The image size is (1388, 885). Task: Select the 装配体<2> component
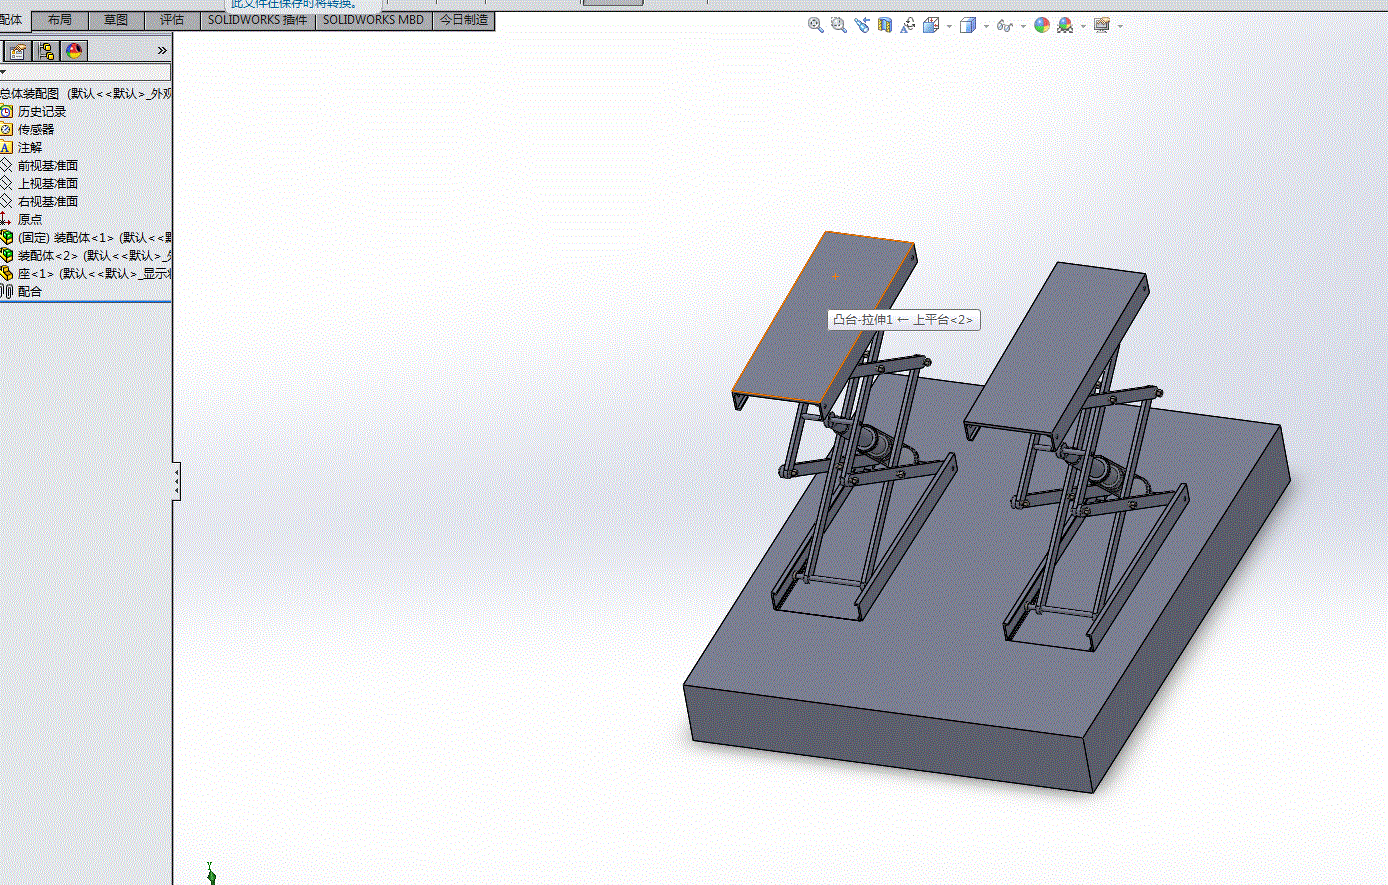[95, 256]
